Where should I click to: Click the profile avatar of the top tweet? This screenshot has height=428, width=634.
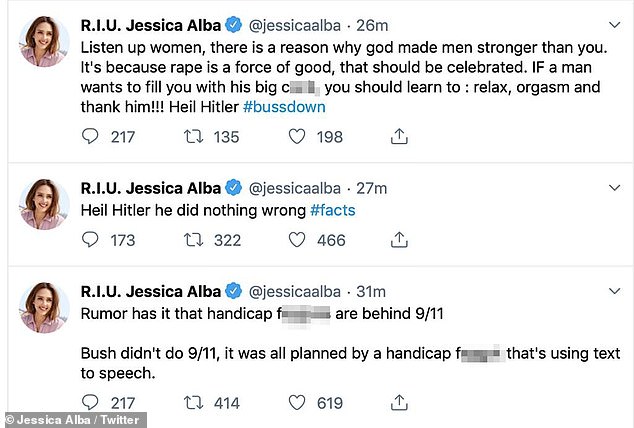click(44, 42)
